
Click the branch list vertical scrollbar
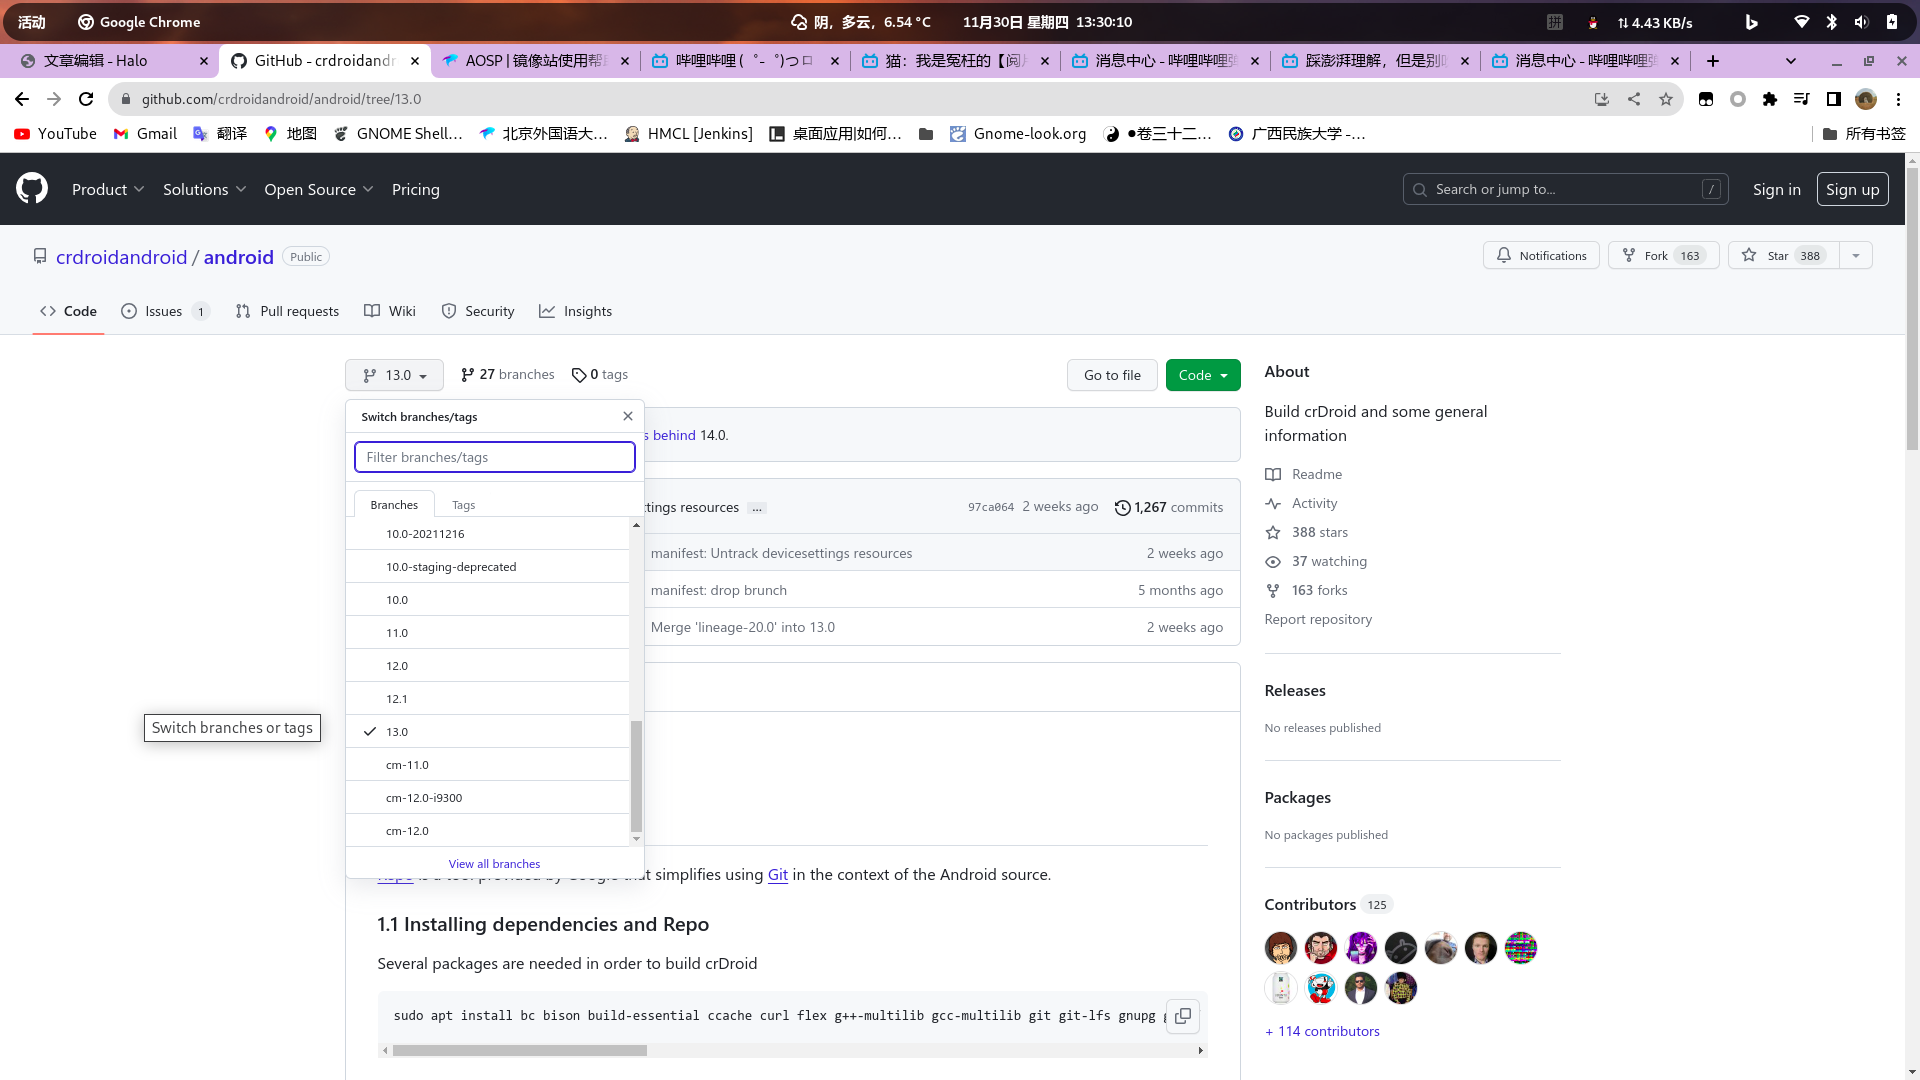tap(636, 777)
